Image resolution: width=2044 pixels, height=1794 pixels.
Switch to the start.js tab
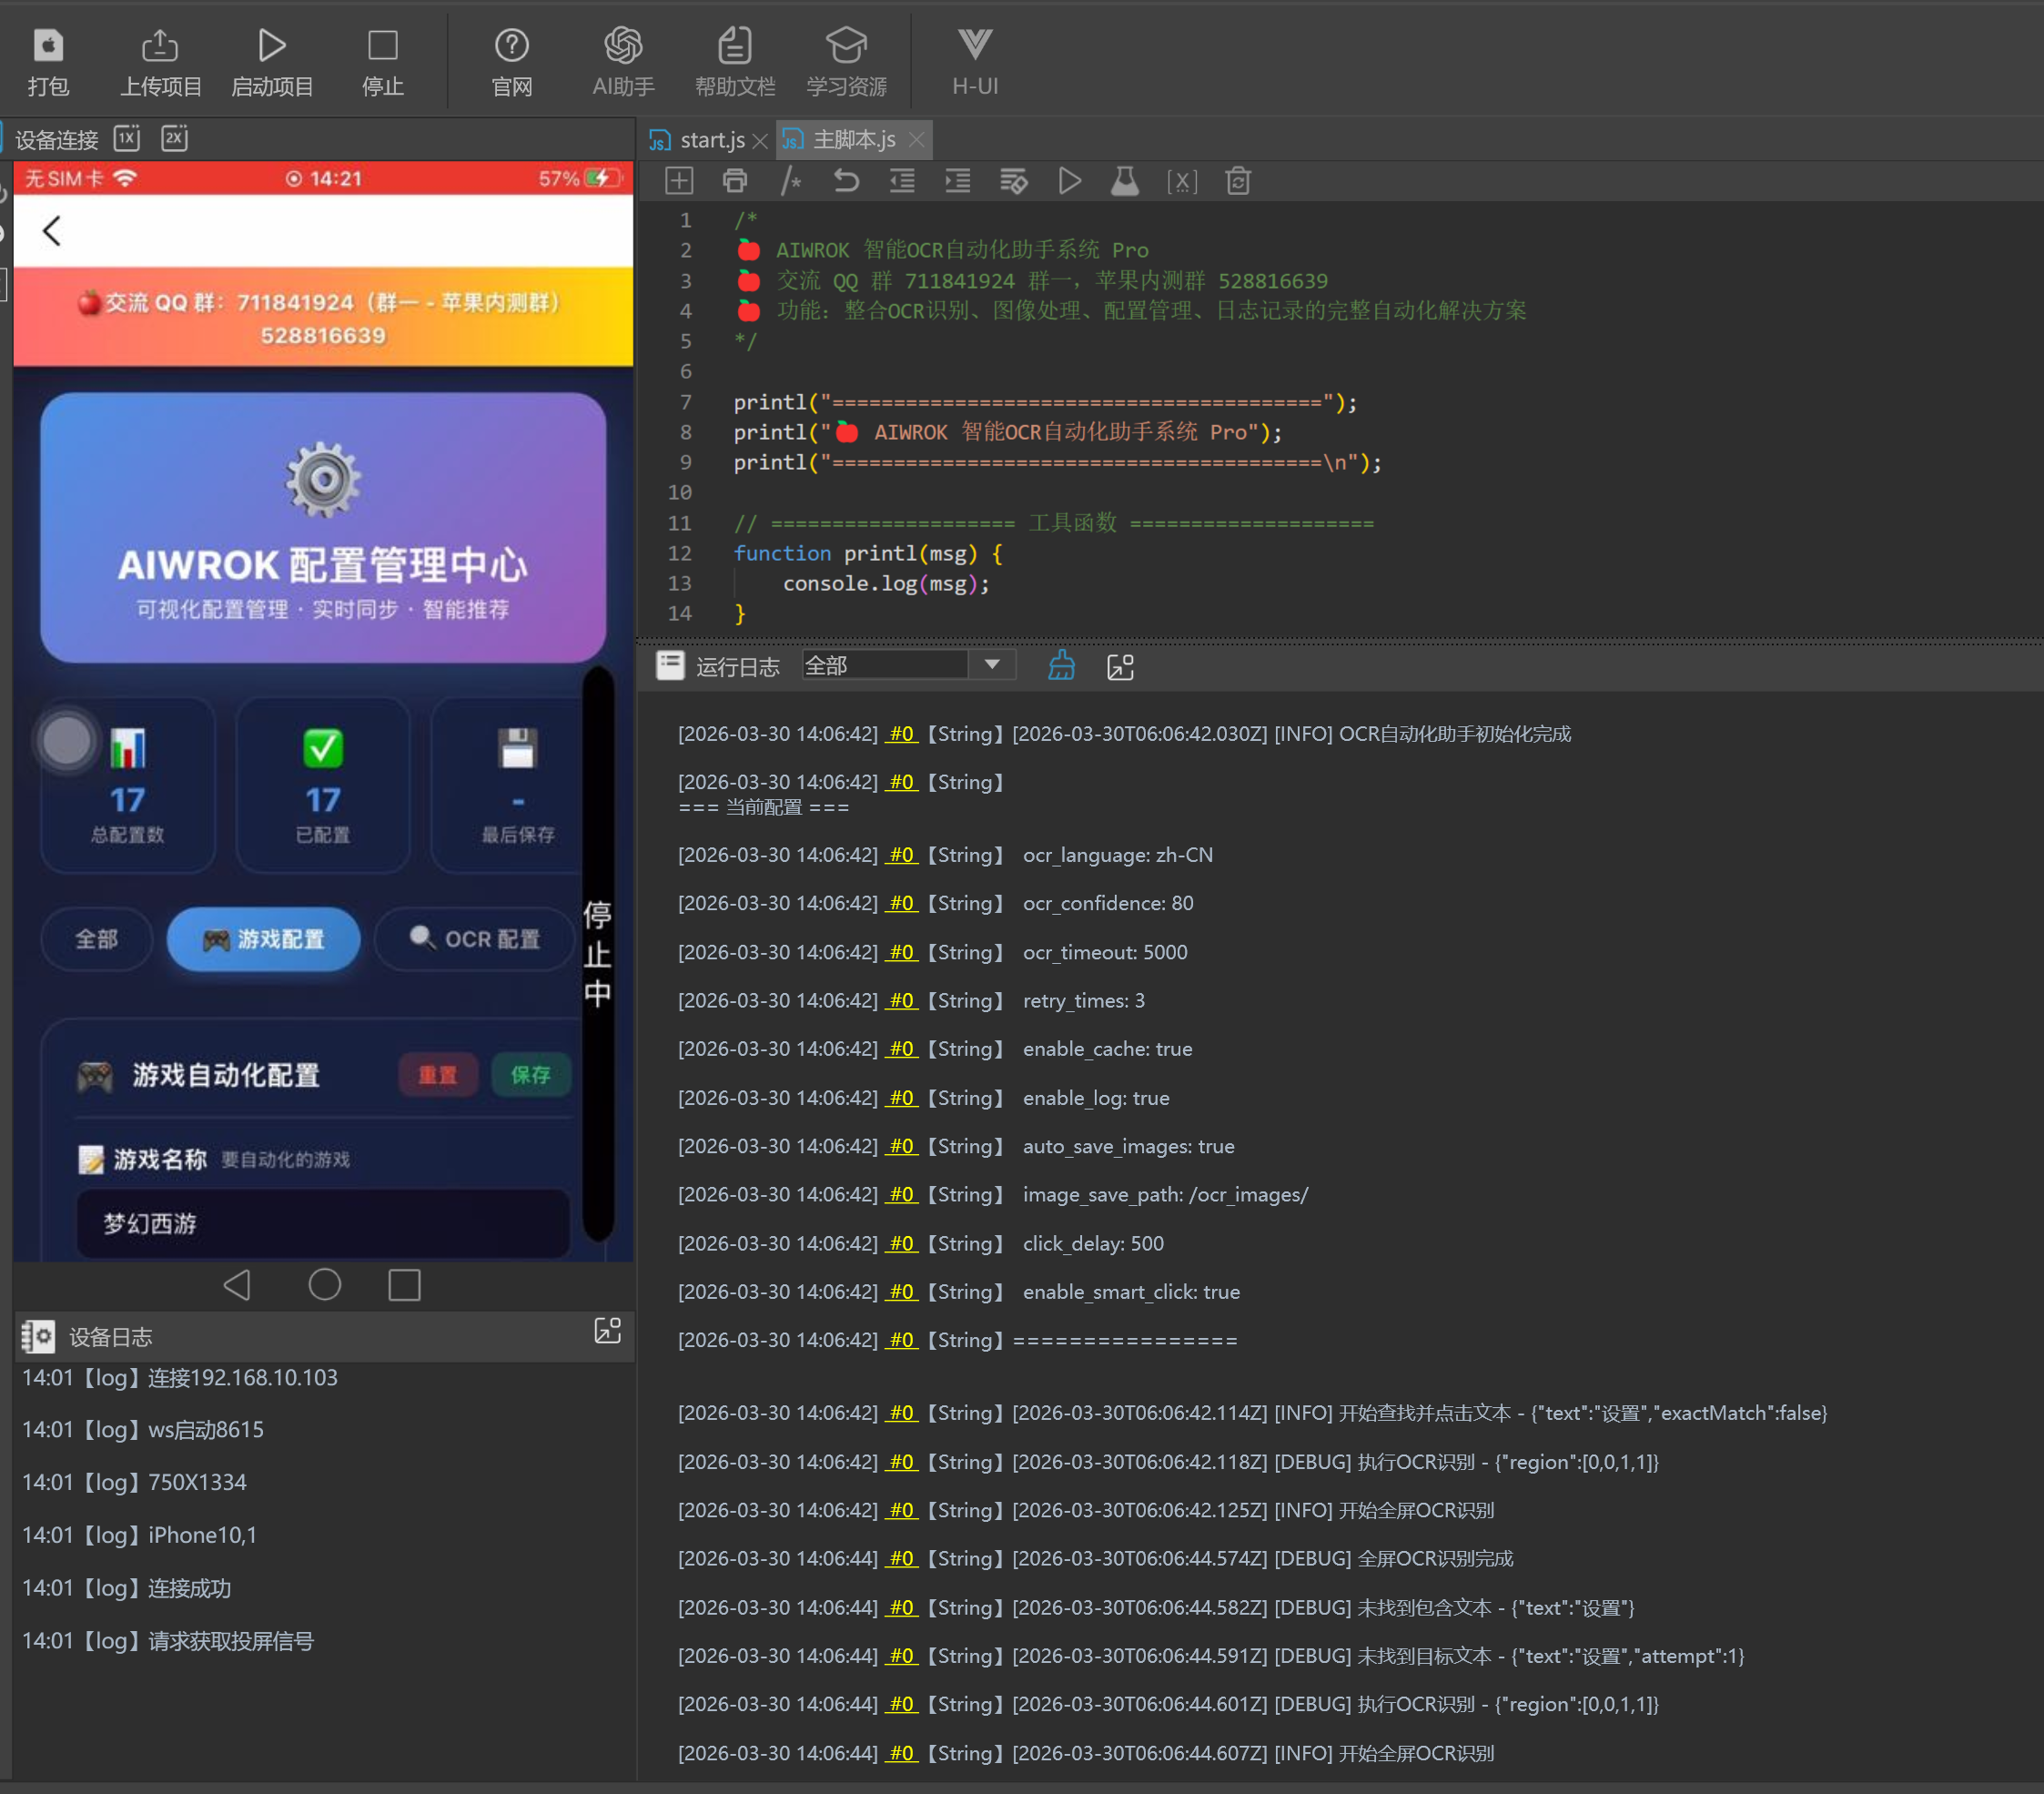point(711,140)
